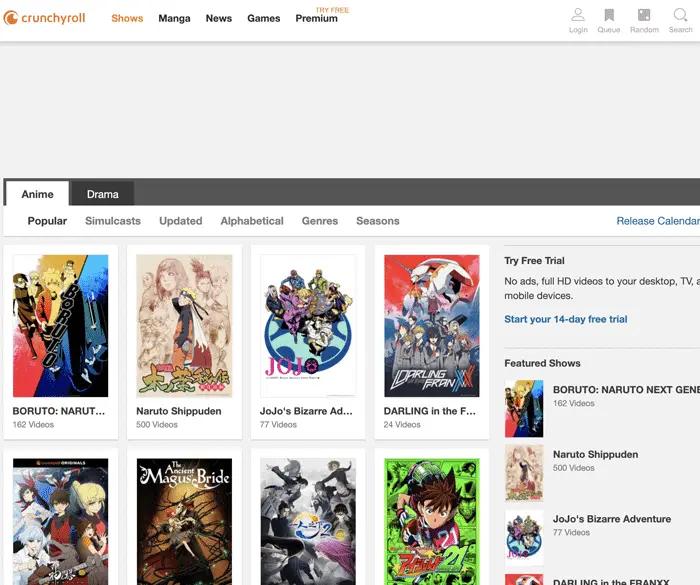The height and width of the screenshot is (585, 700).
Task: Open featured BORUTO small thumbnail
Action: coord(524,409)
